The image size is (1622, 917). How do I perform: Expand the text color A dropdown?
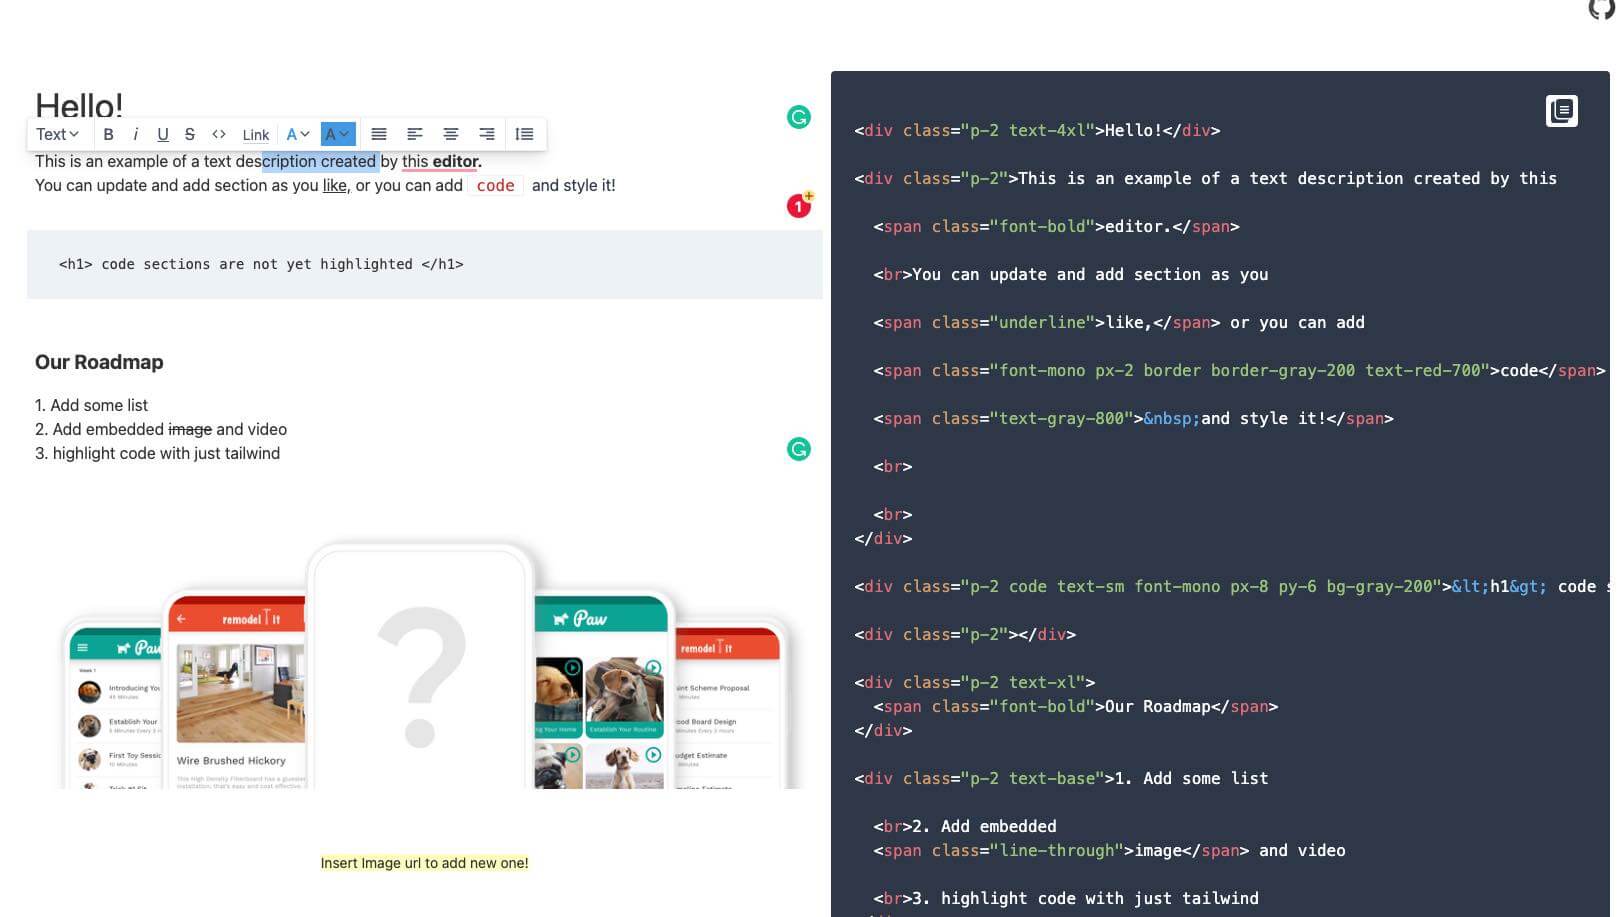tap(295, 134)
